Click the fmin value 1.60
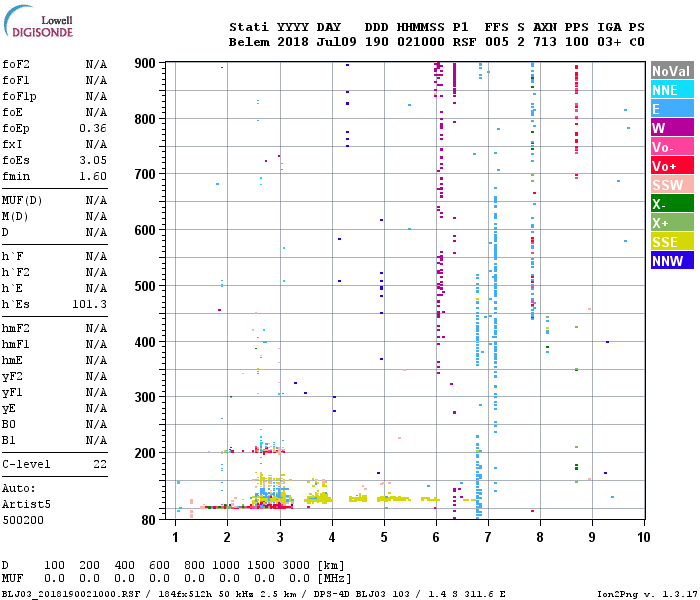The width and height of the screenshot is (700, 600). 93,176
